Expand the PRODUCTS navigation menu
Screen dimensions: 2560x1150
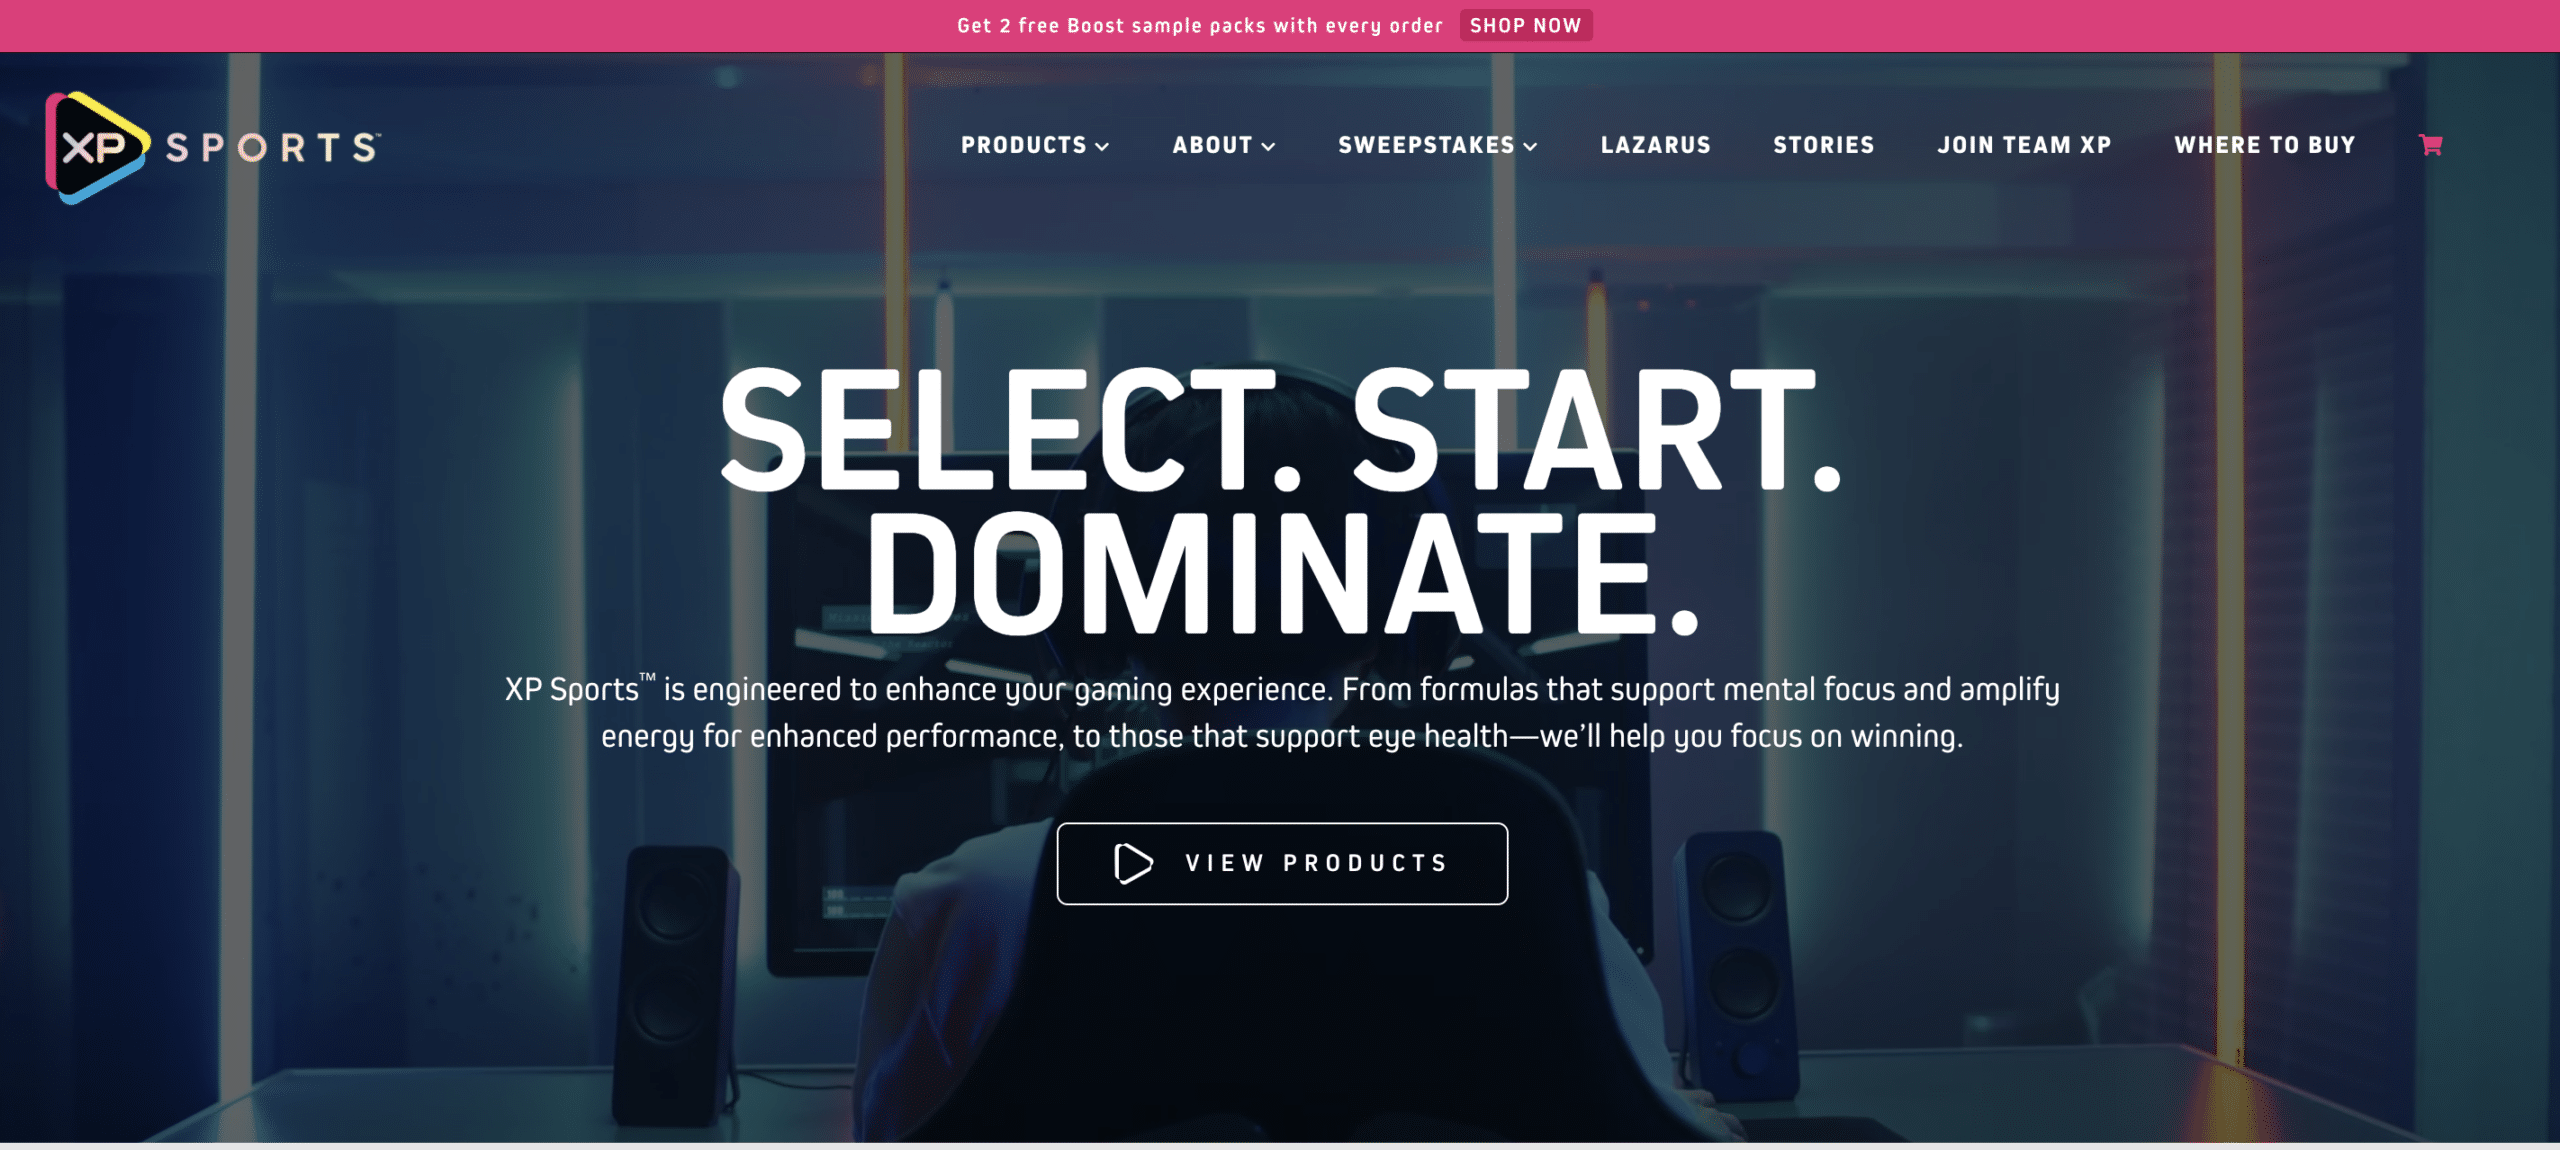[1035, 145]
